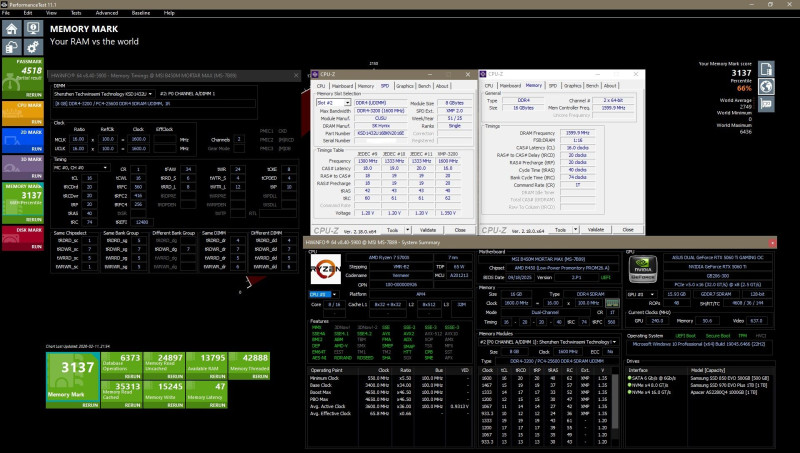Screen dimensions: 800x453
Task: Switch to Graphics tab in left CPU-Z window
Action: pos(404,86)
